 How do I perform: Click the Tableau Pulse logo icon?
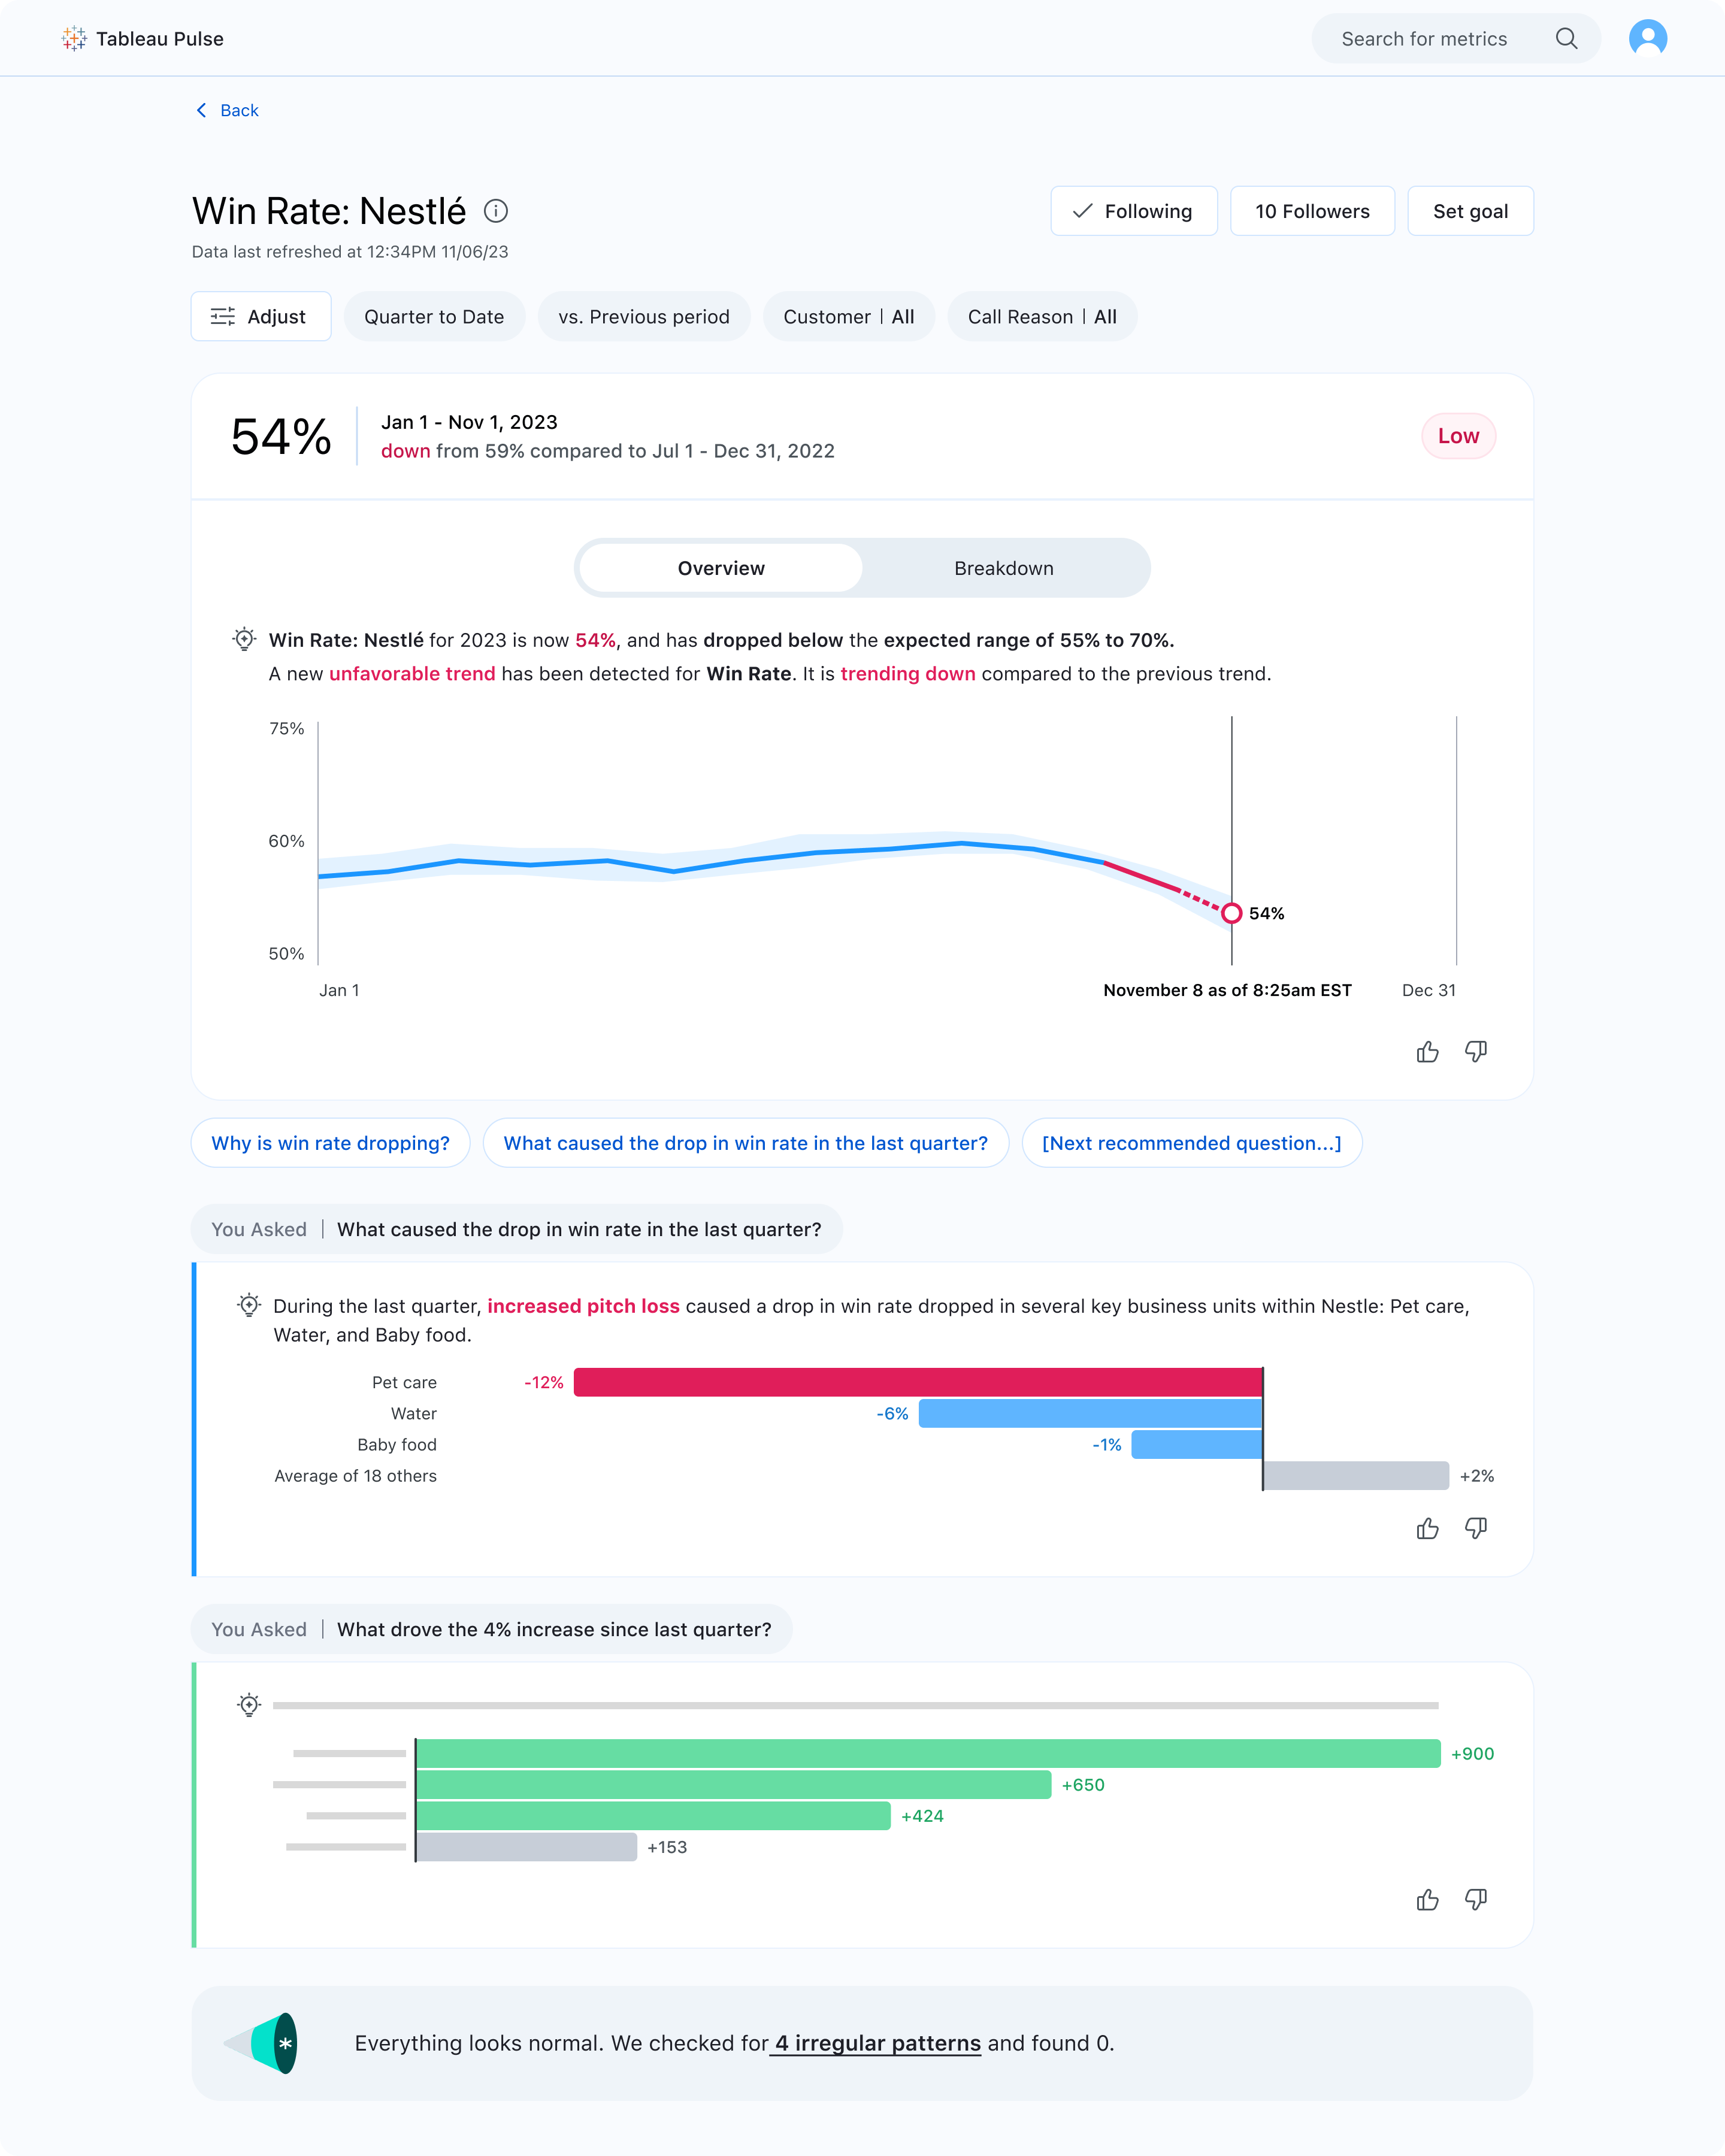74,39
